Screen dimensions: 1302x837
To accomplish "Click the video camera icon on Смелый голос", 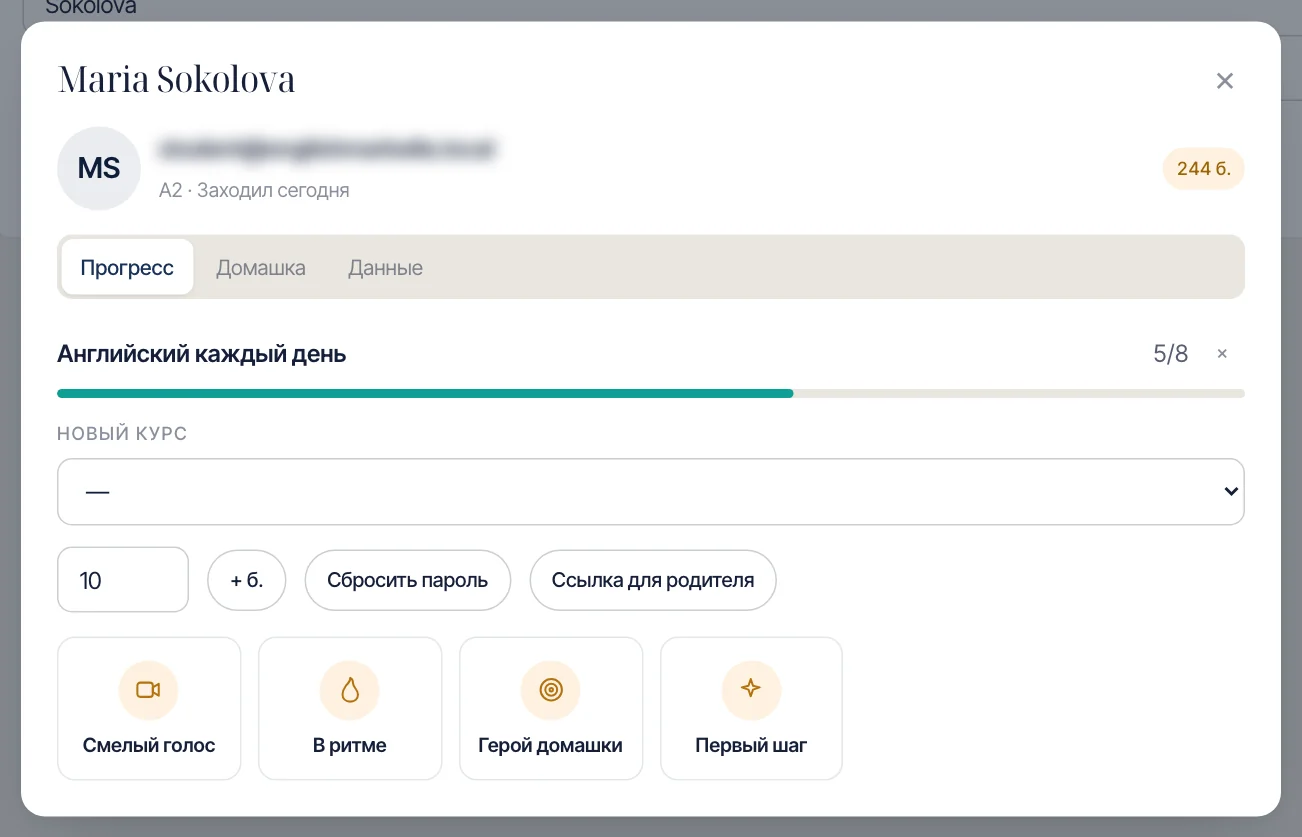I will point(148,690).
